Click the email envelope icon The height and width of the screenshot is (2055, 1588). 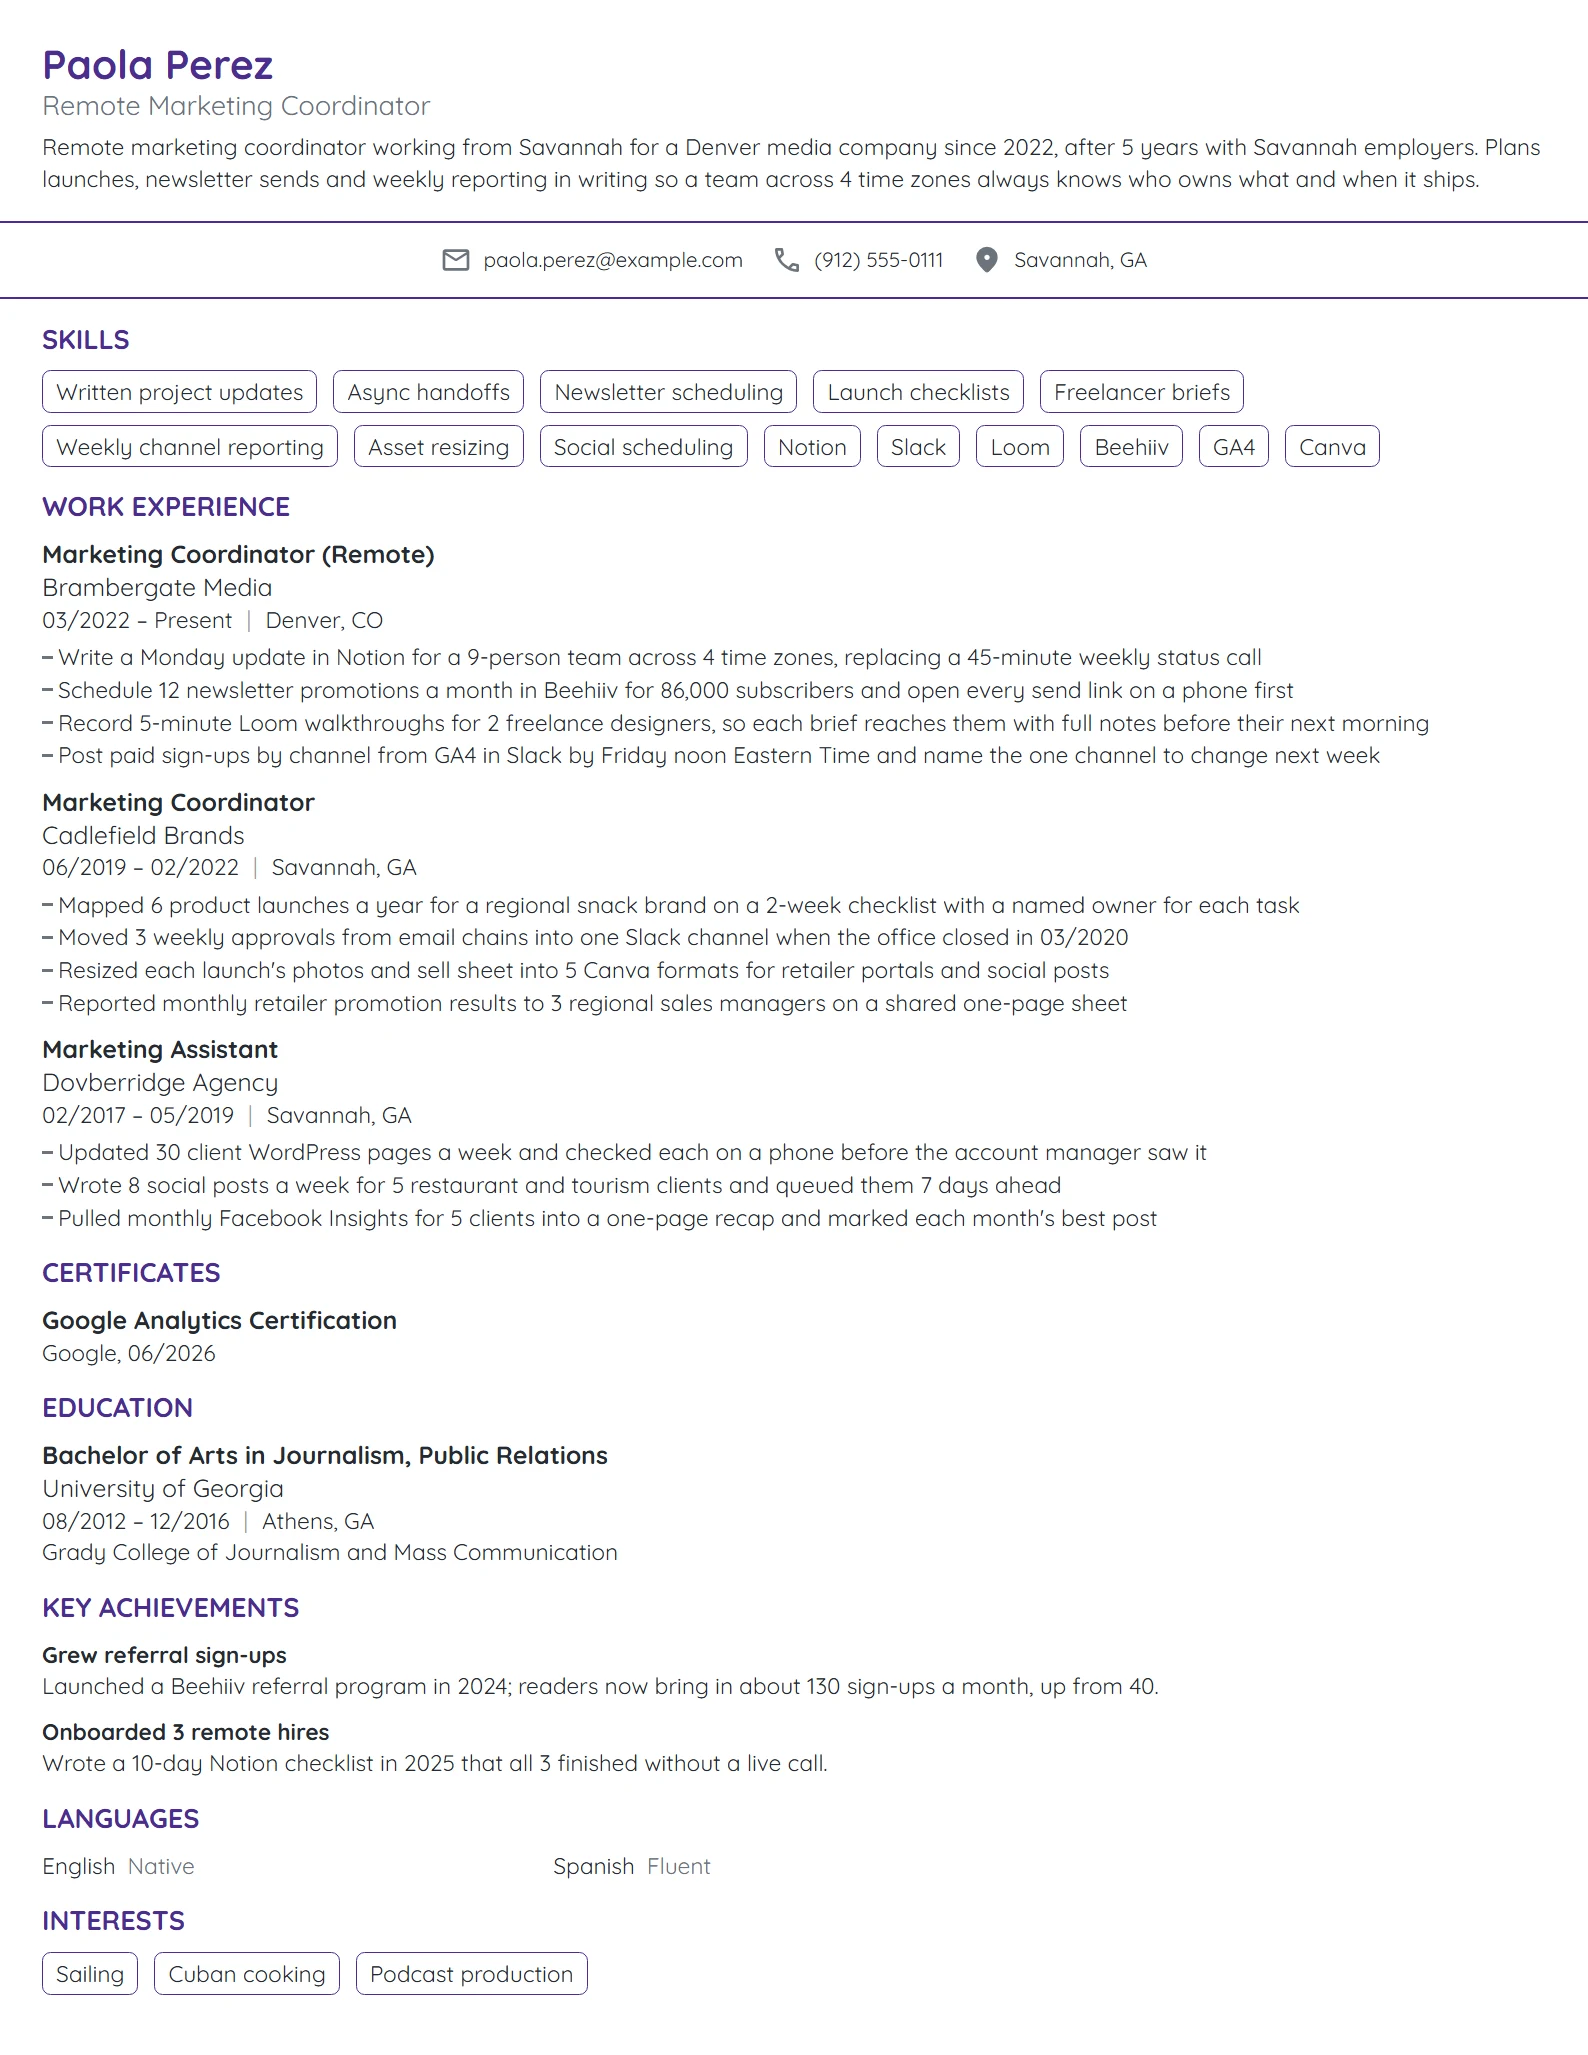[456, 260]
